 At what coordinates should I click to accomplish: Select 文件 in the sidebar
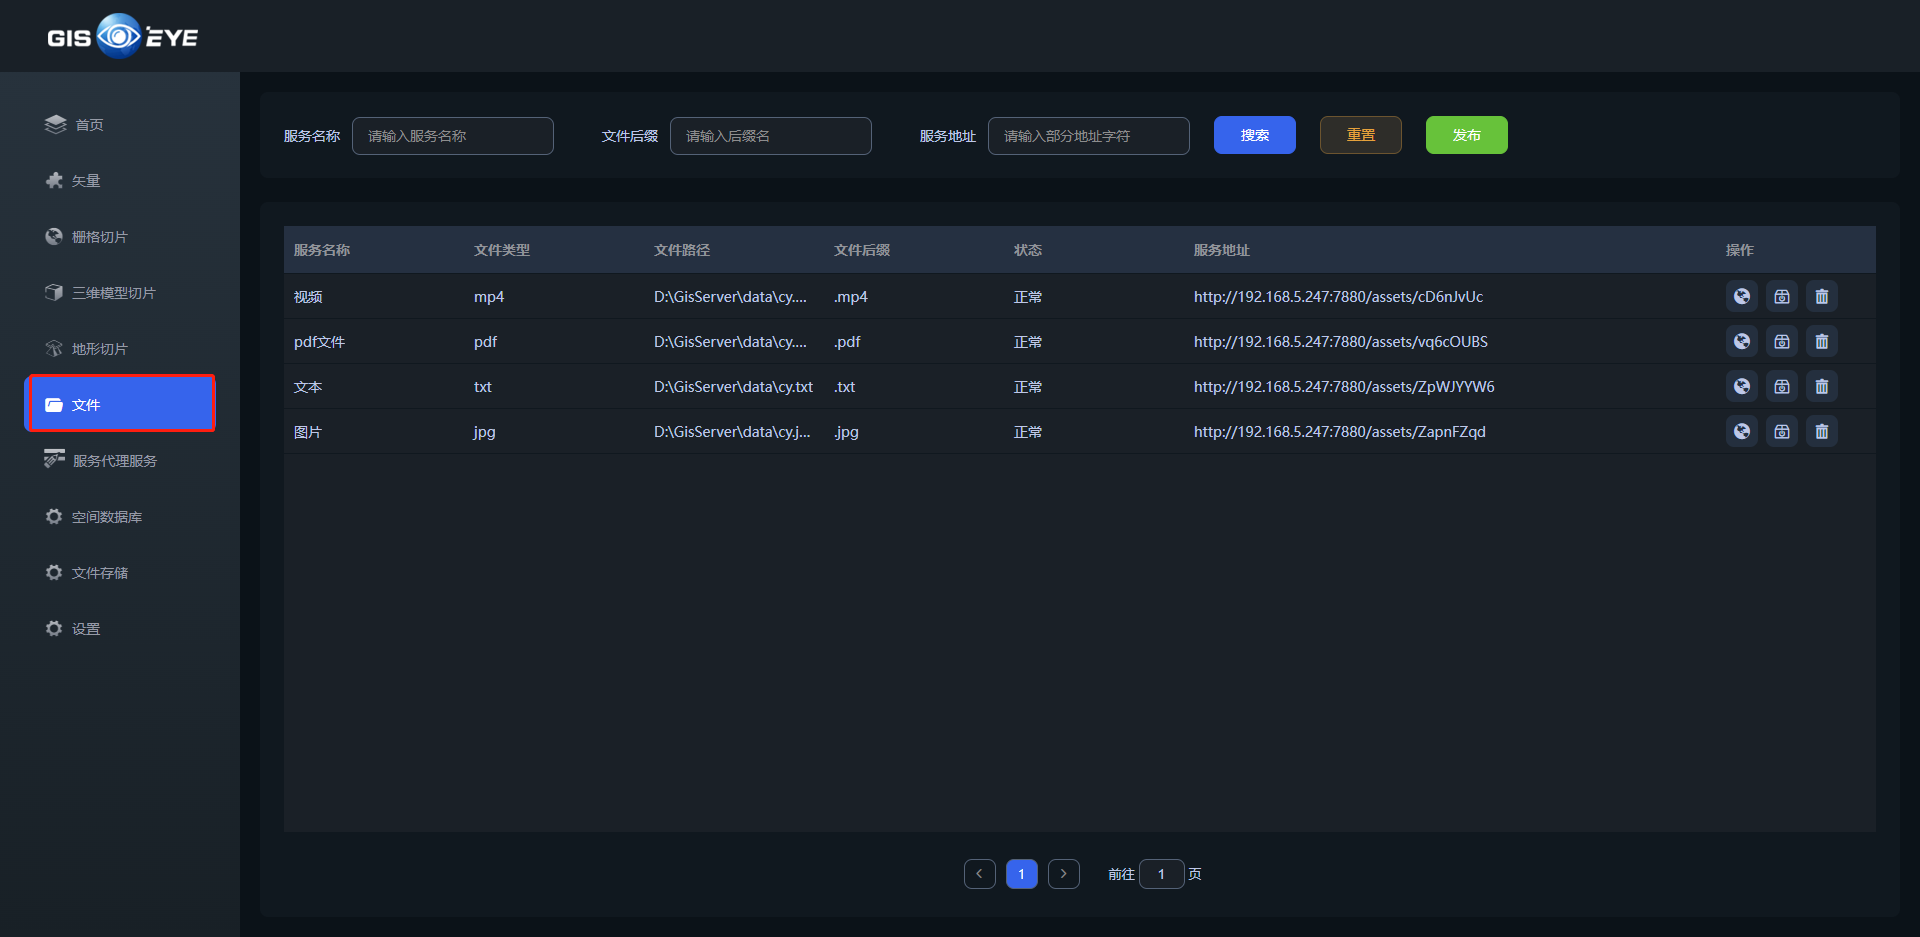click(x=120, y=404)
